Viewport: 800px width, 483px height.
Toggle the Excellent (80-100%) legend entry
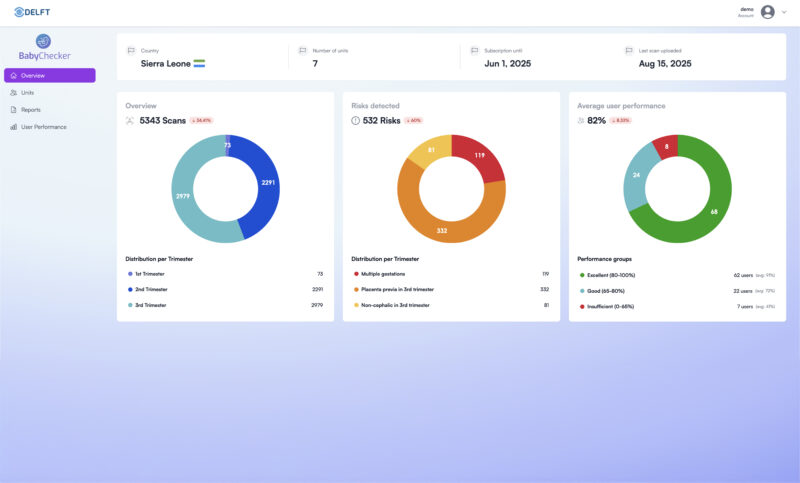click(607, 274)
